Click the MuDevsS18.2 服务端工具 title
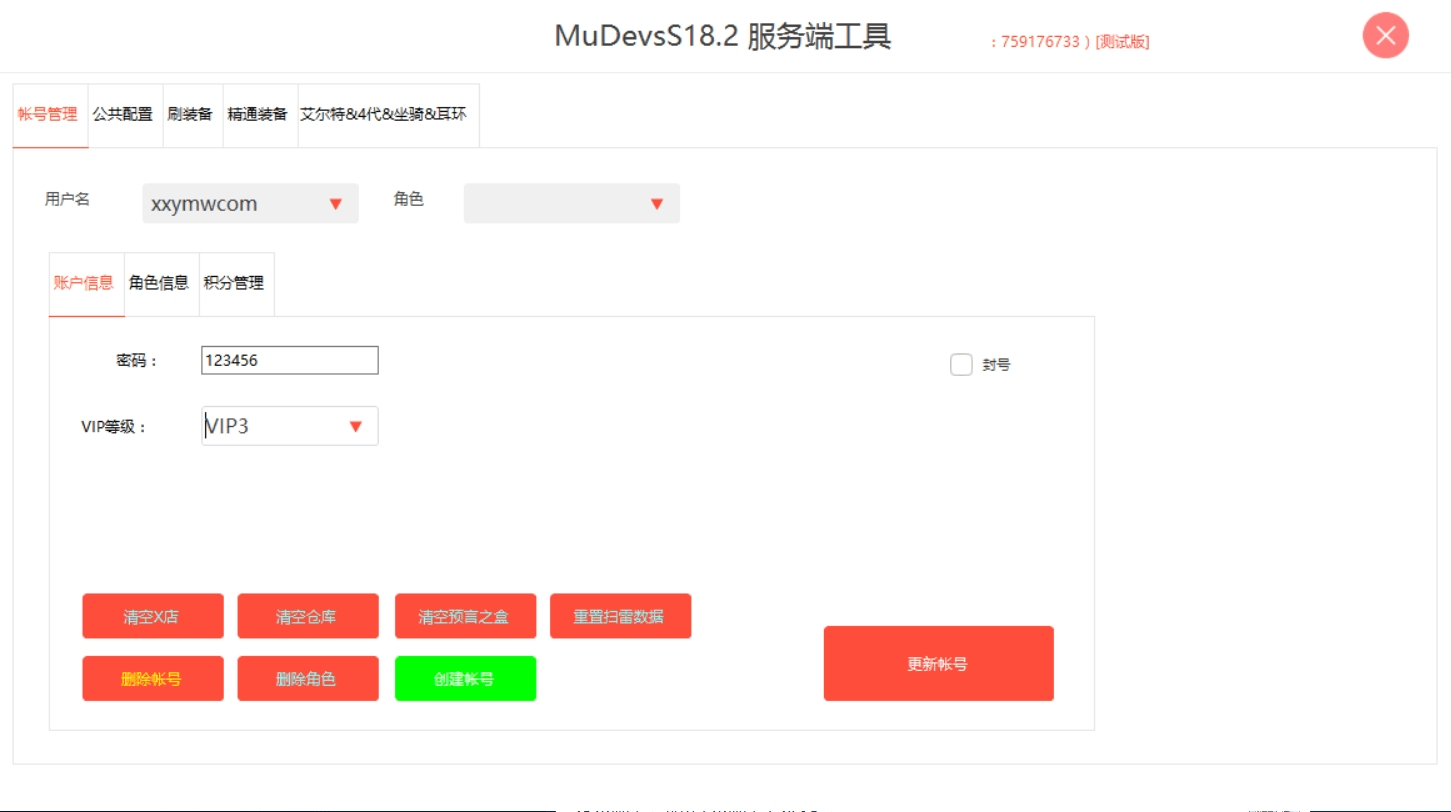The image size is (1451, 812). [723, 36]
